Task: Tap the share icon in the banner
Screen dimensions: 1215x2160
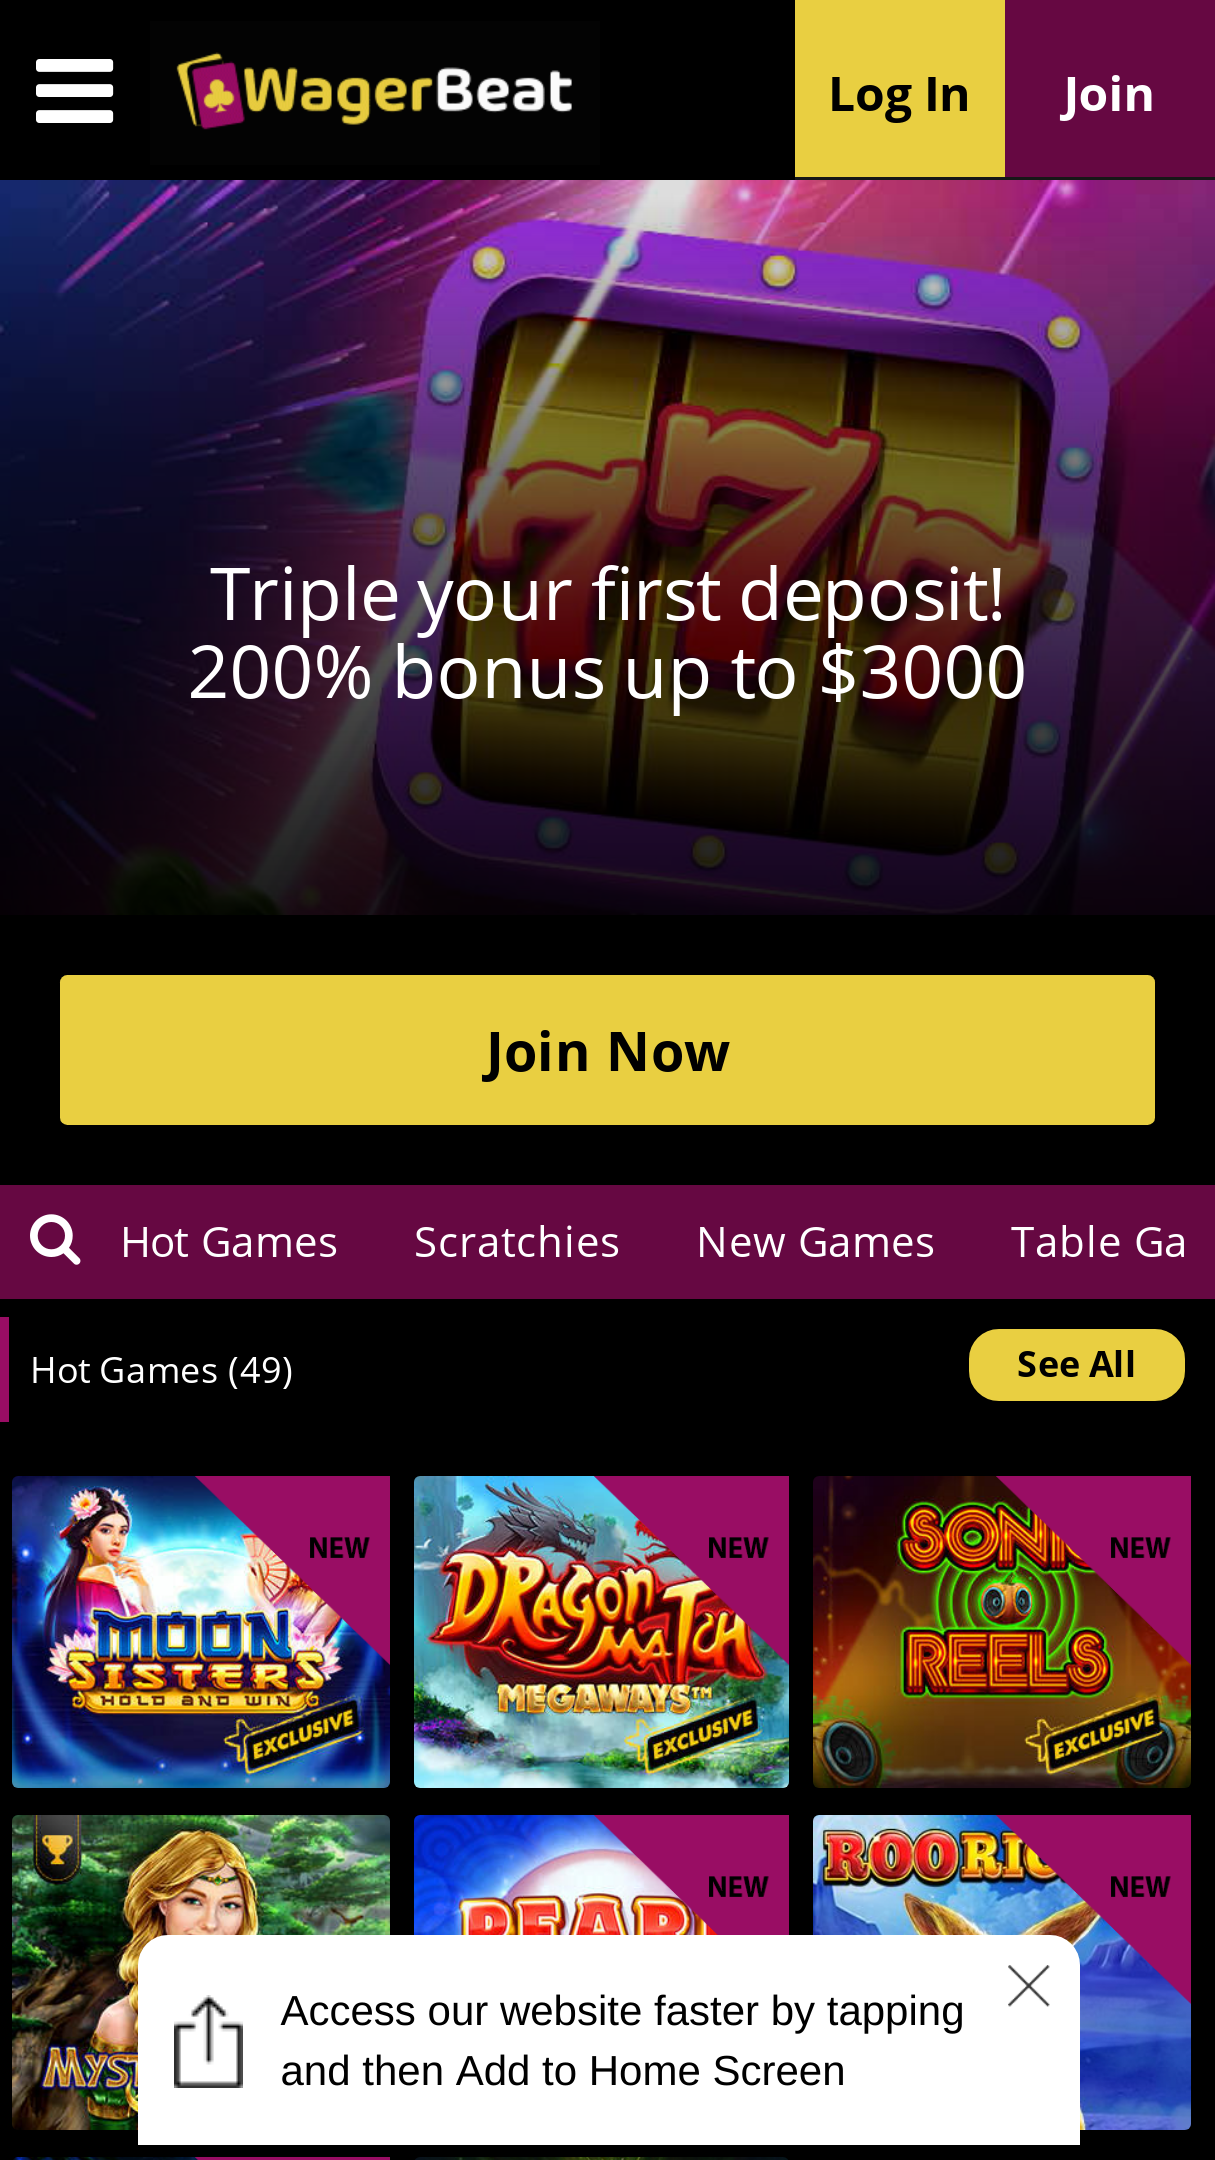Action: [x=208, y=2042]
